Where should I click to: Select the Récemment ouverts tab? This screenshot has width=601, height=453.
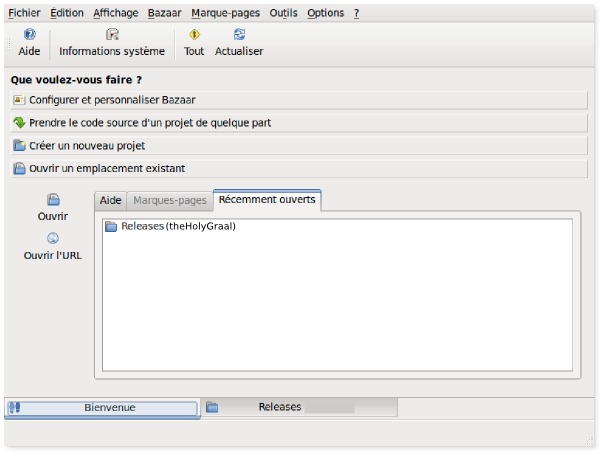click(x=267, y=200)
